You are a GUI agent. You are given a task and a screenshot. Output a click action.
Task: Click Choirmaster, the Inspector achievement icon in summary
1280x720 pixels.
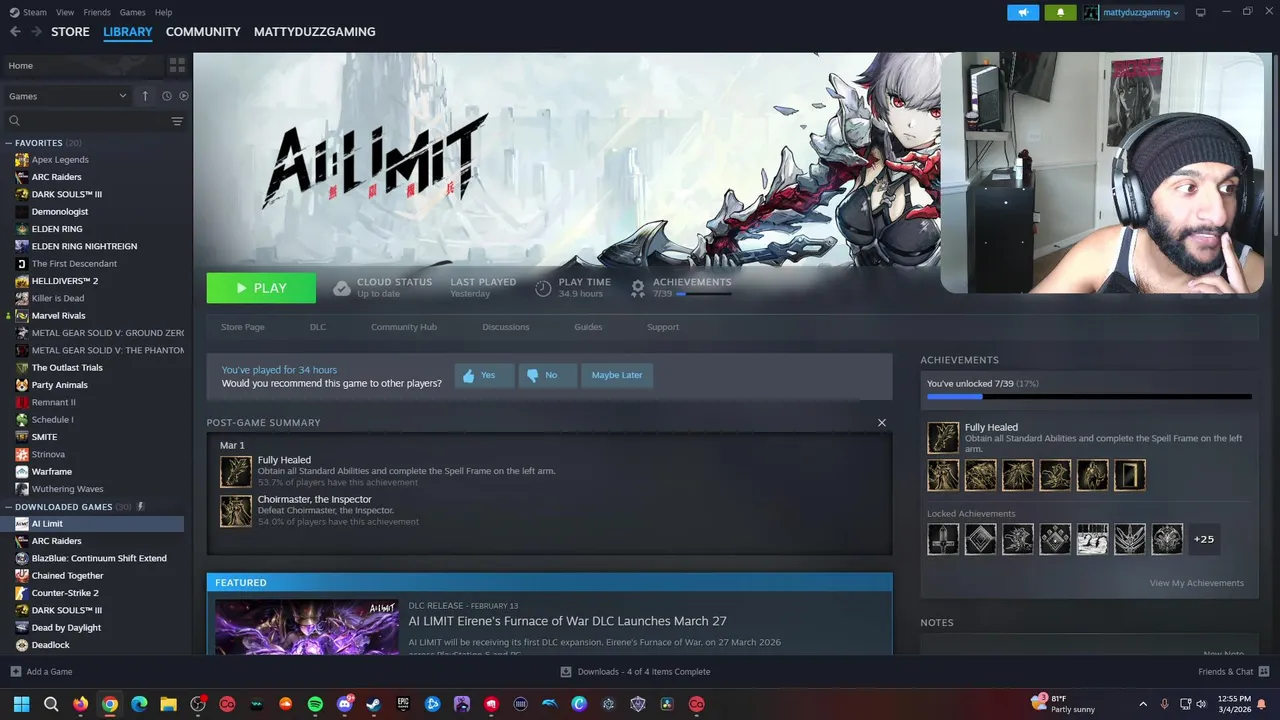tap(236, 510)
